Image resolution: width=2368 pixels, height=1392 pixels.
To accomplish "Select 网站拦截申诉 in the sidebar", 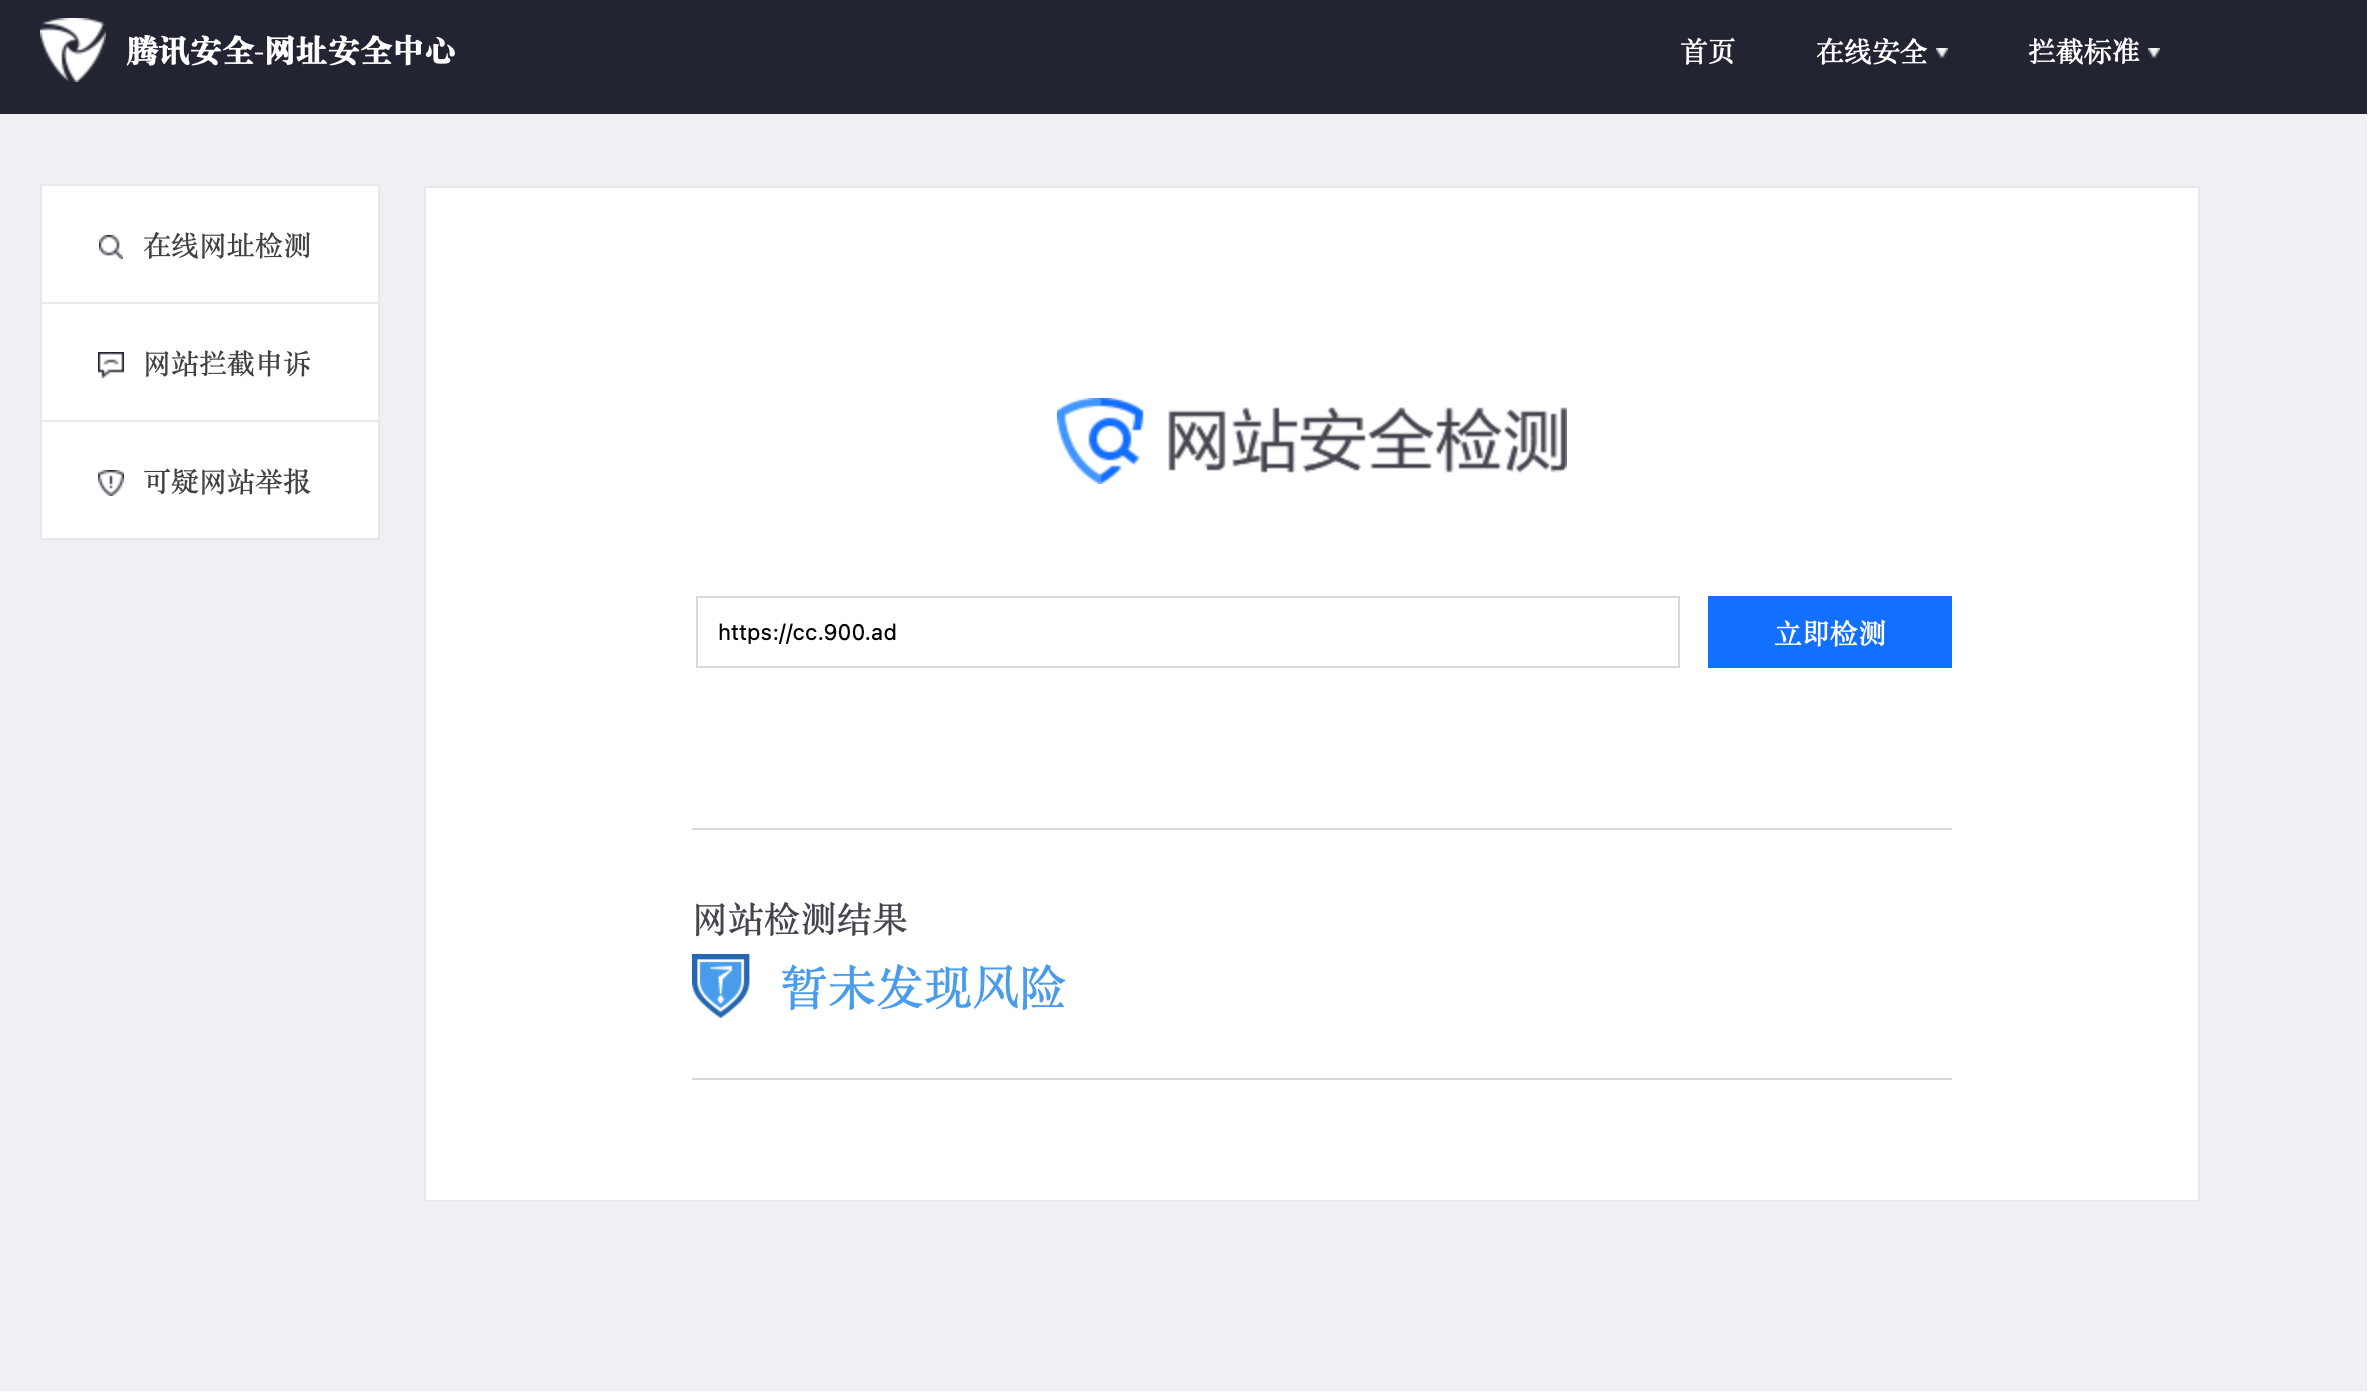I will 227,364.
